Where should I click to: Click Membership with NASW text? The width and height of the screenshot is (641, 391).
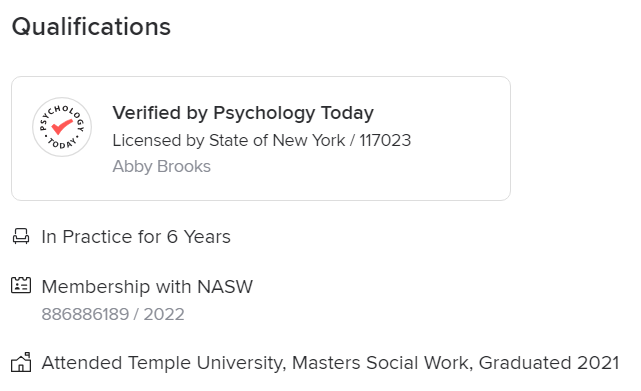coord(147,287)
